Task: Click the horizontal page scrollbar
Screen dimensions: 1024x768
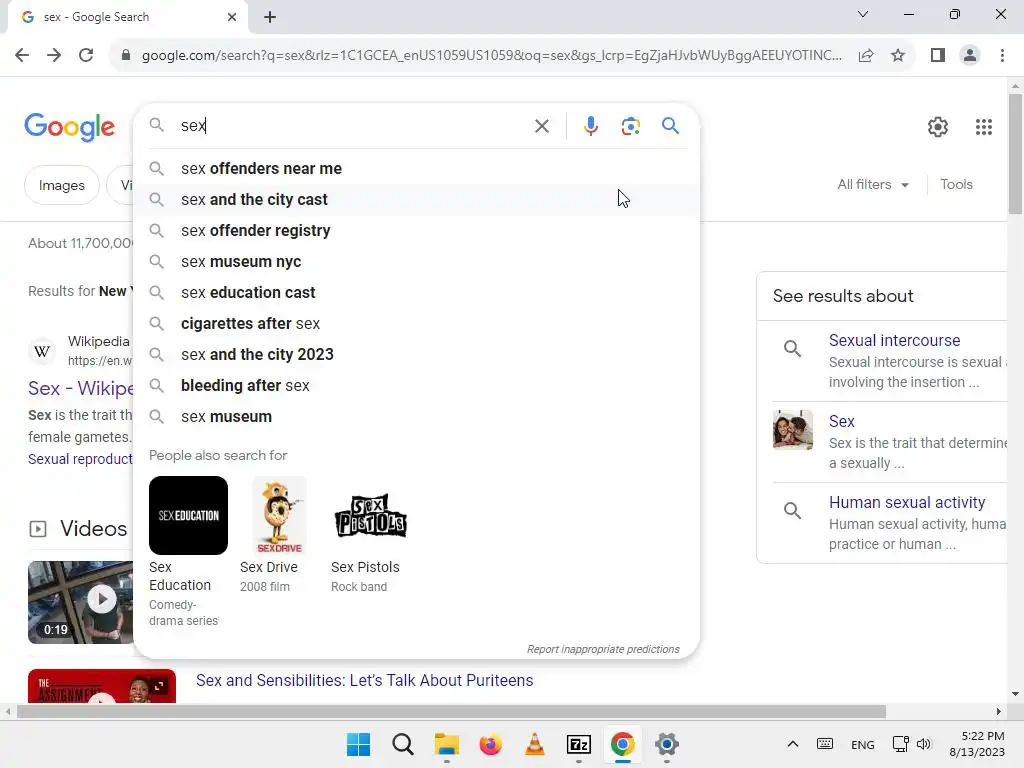Action: tap(451, 711)
